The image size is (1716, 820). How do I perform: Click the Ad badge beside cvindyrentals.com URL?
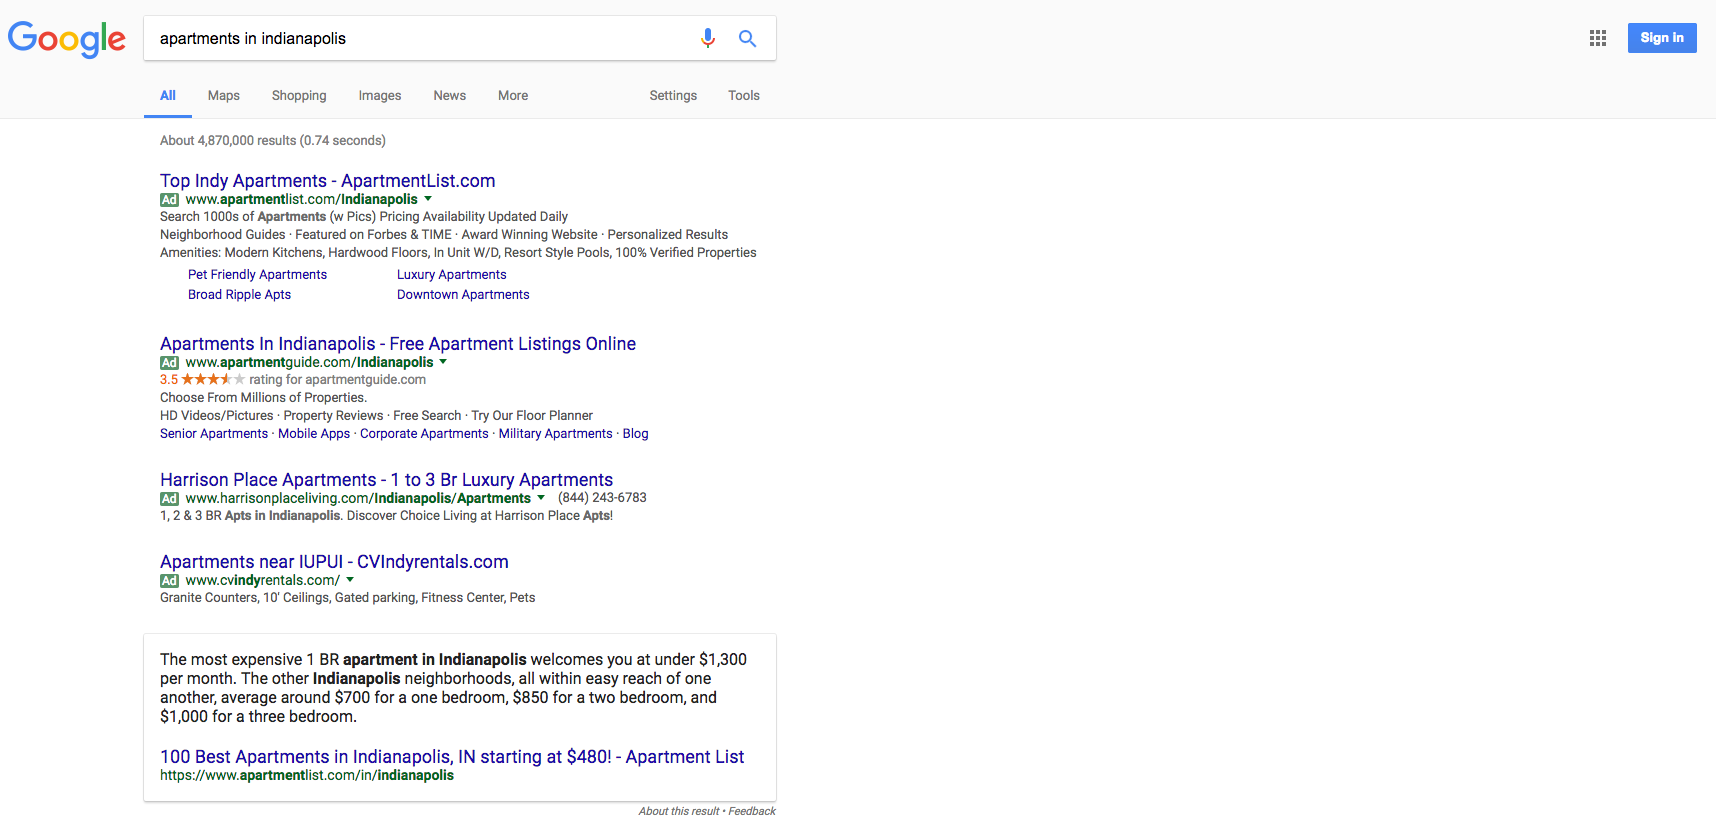(x=170, y=581)
